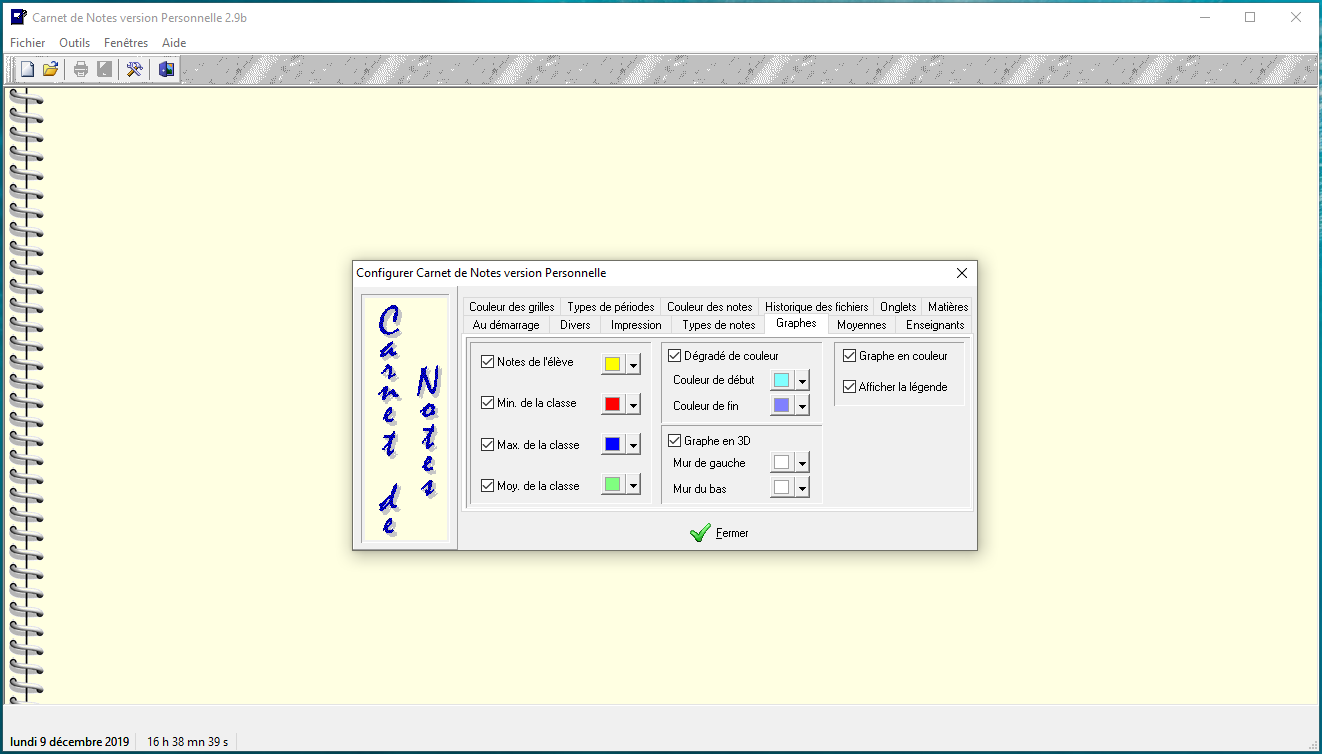1322x754 pixels.
Task: Expand Min. de la classe color dropdown
Action: tap(633, 405)
